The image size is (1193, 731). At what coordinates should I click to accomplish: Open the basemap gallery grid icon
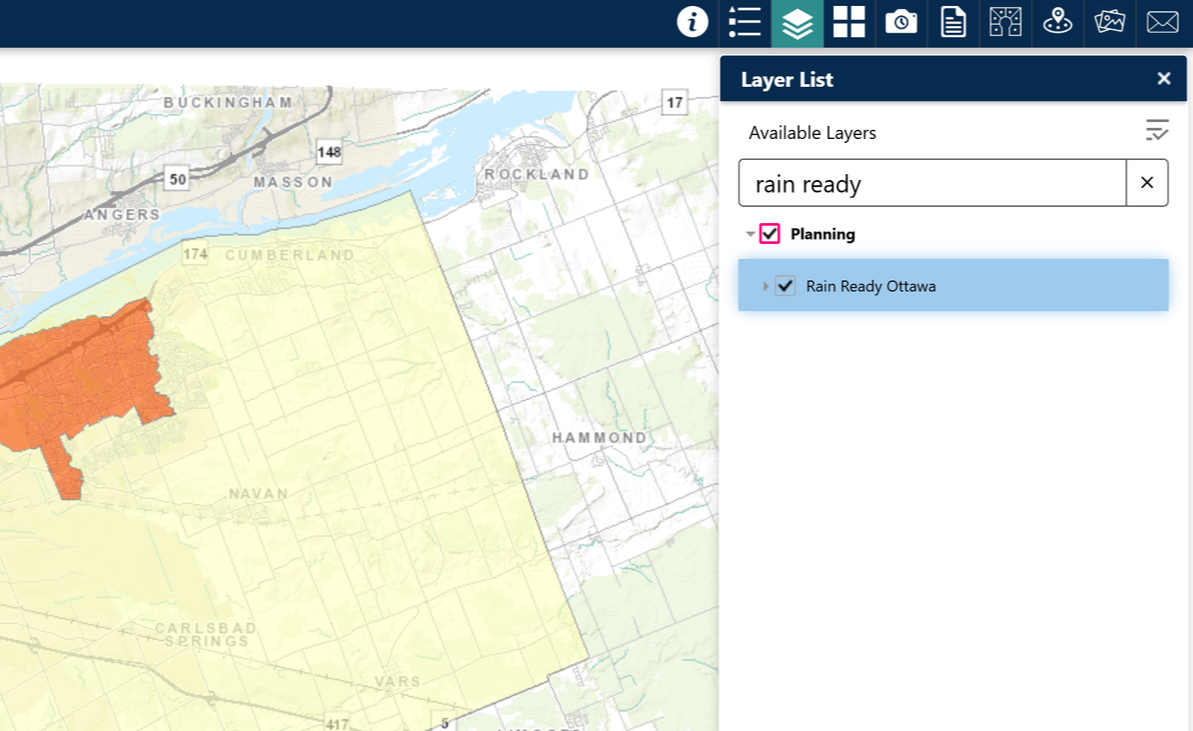[849, 22]
